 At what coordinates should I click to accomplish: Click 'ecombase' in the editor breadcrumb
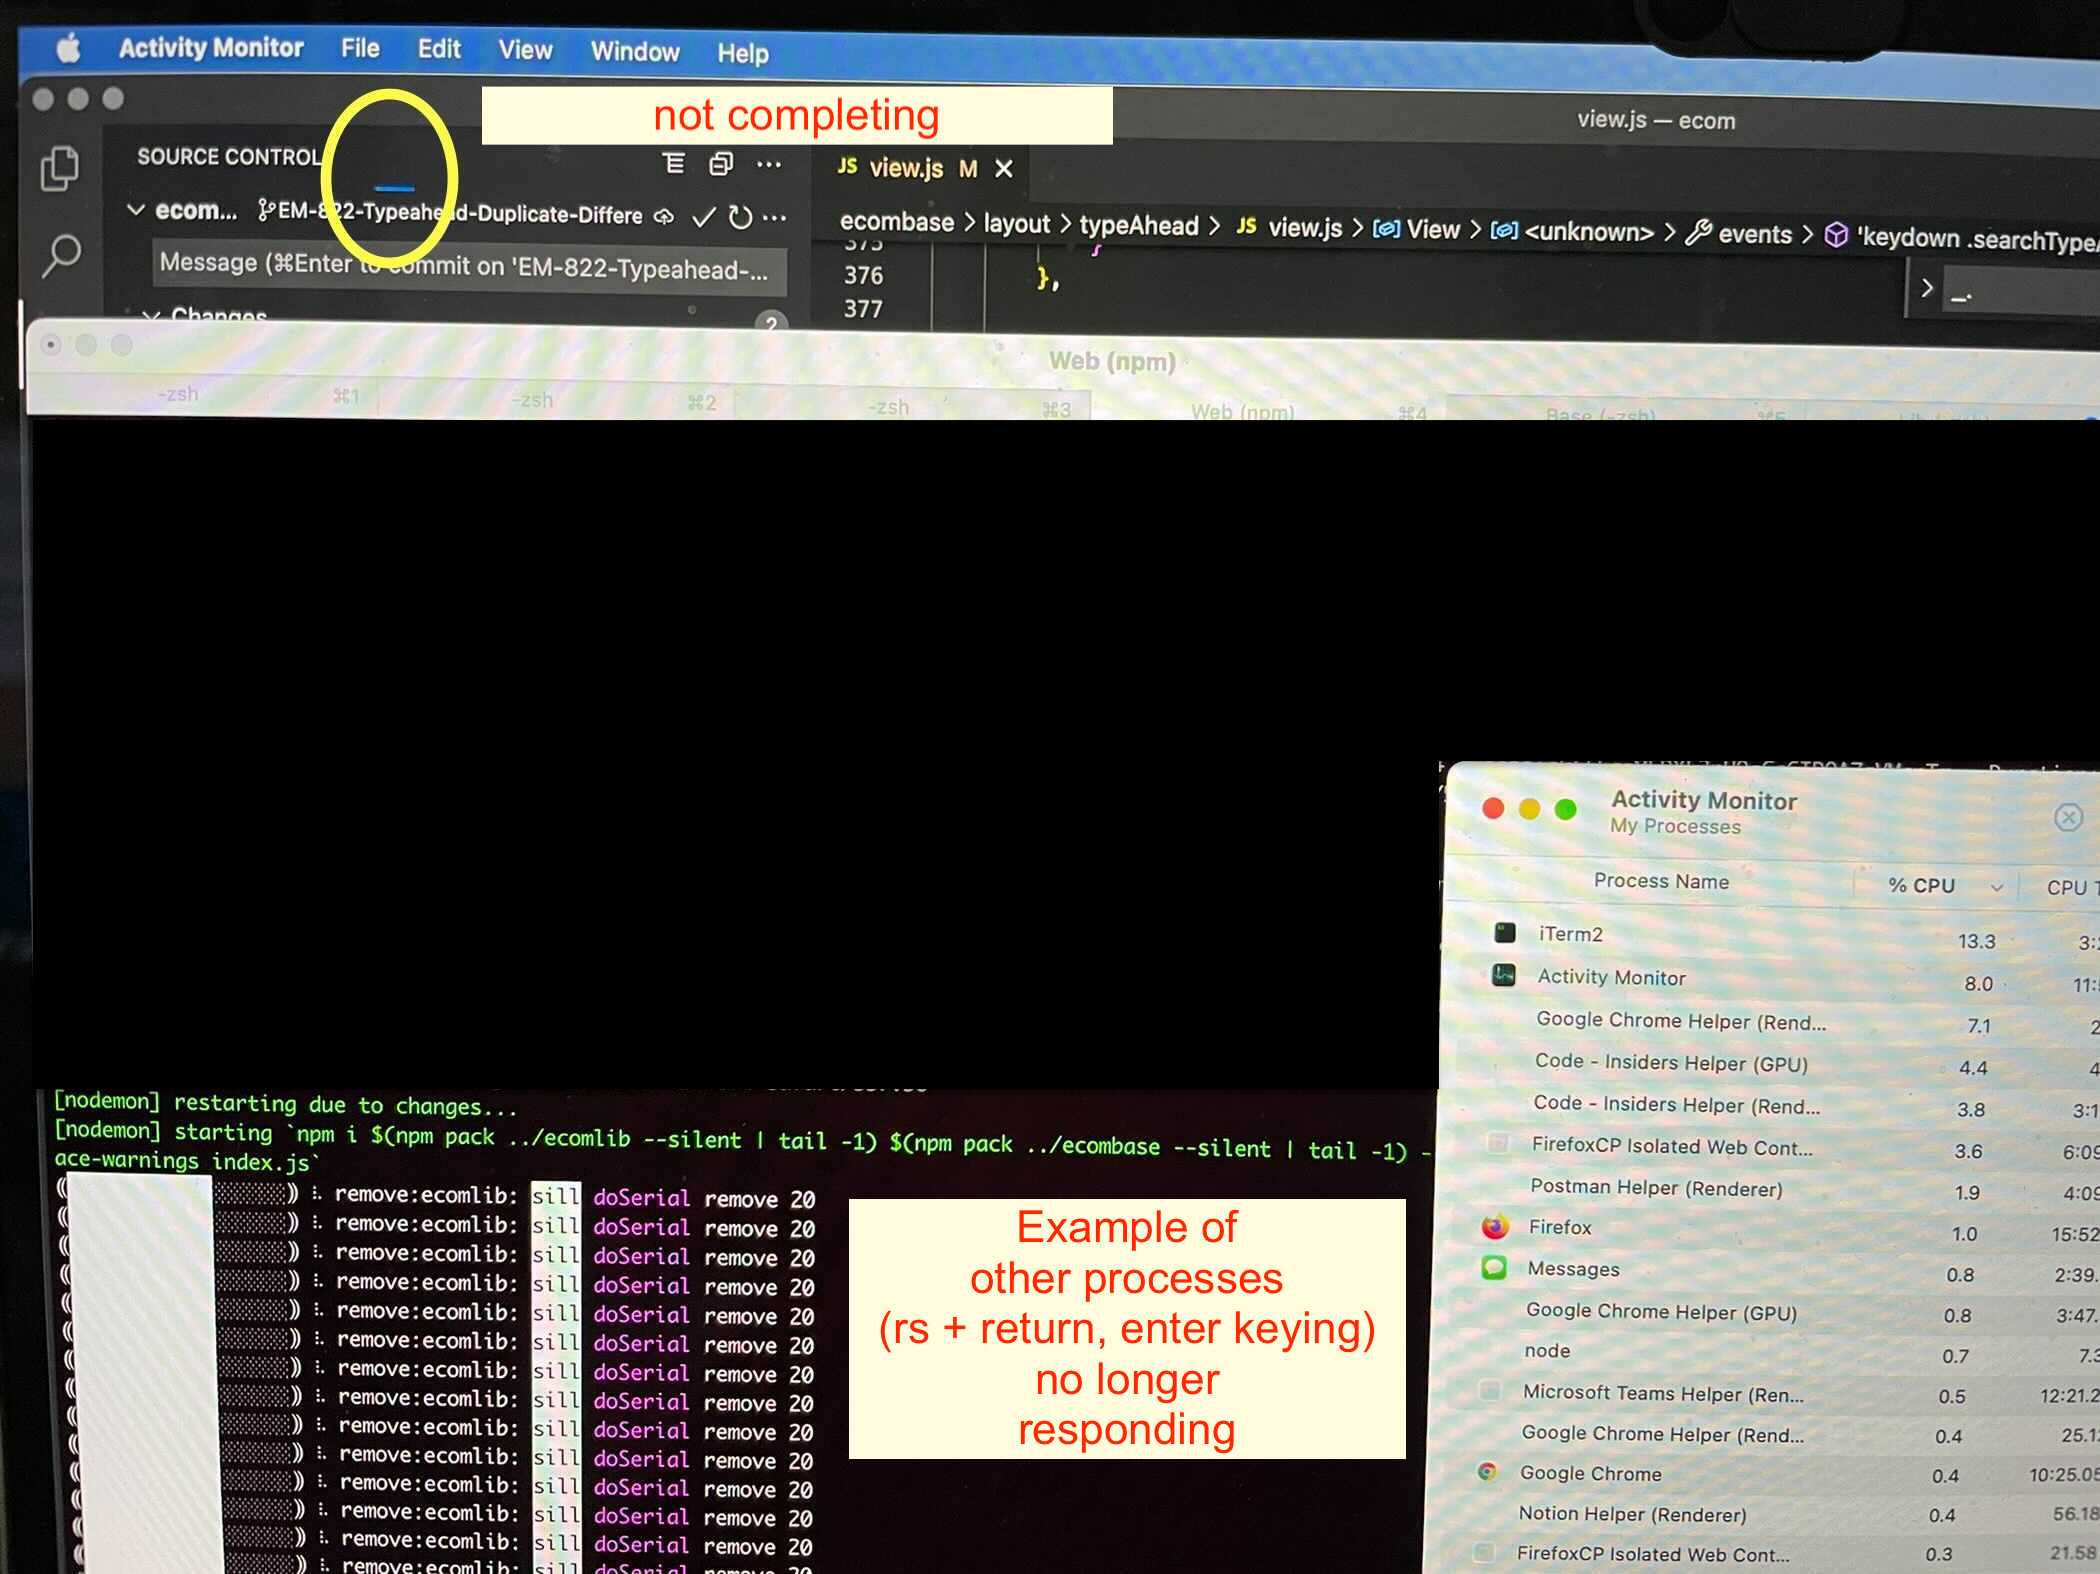pyautogui.click(x=897, y=223)
